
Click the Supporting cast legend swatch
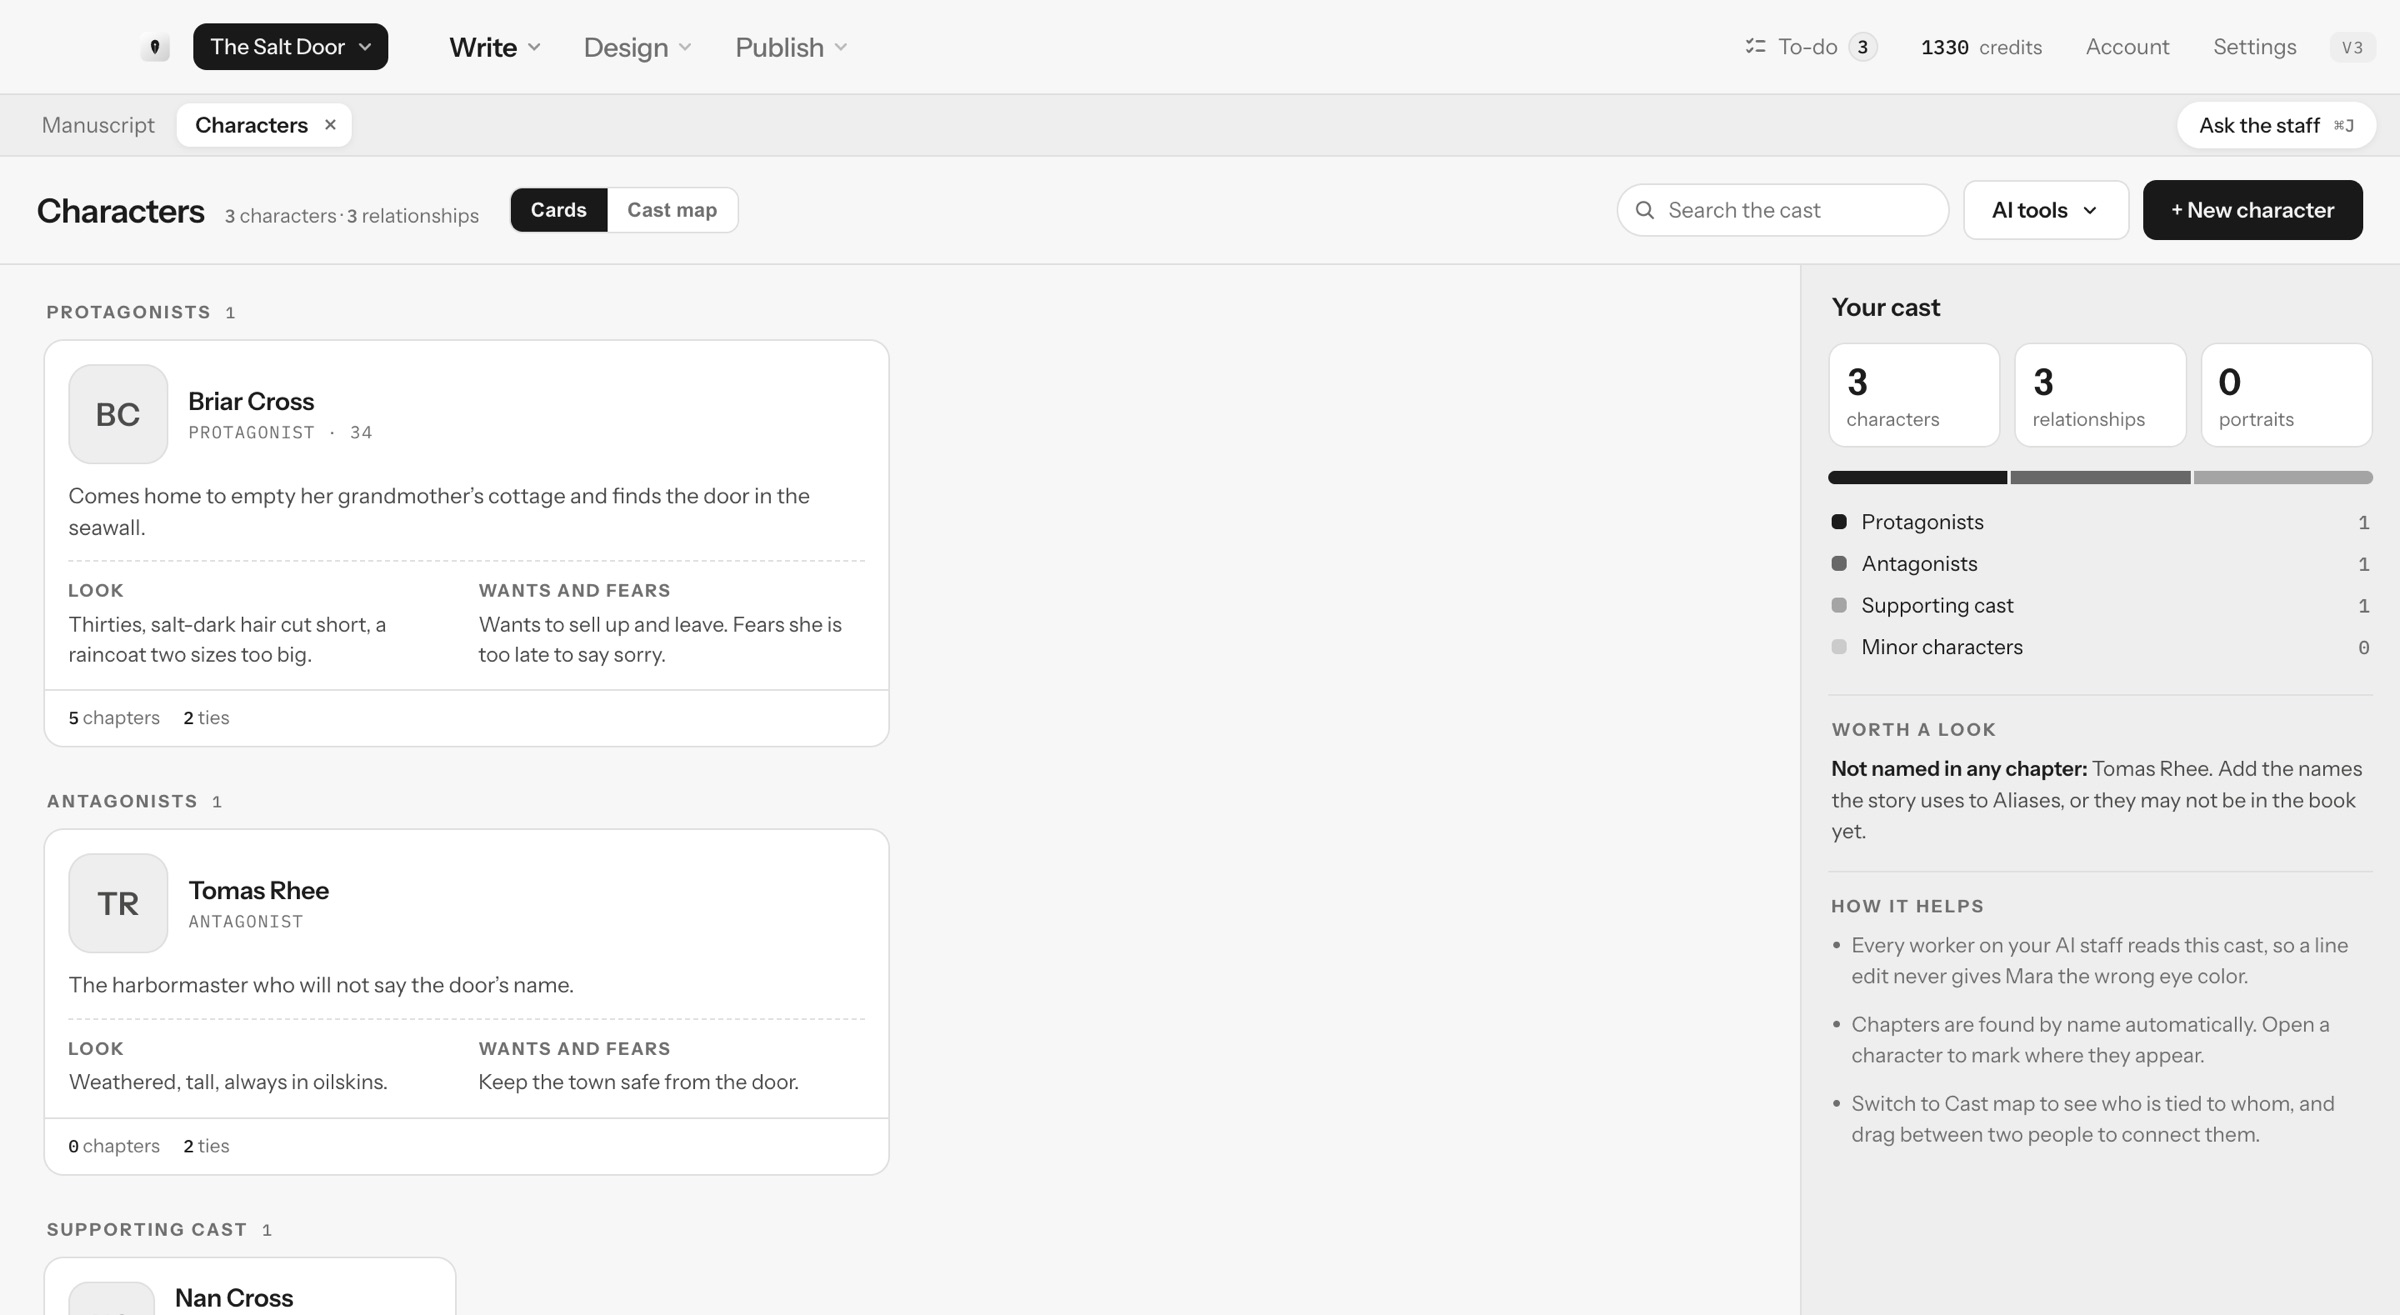pos(1839,605)
